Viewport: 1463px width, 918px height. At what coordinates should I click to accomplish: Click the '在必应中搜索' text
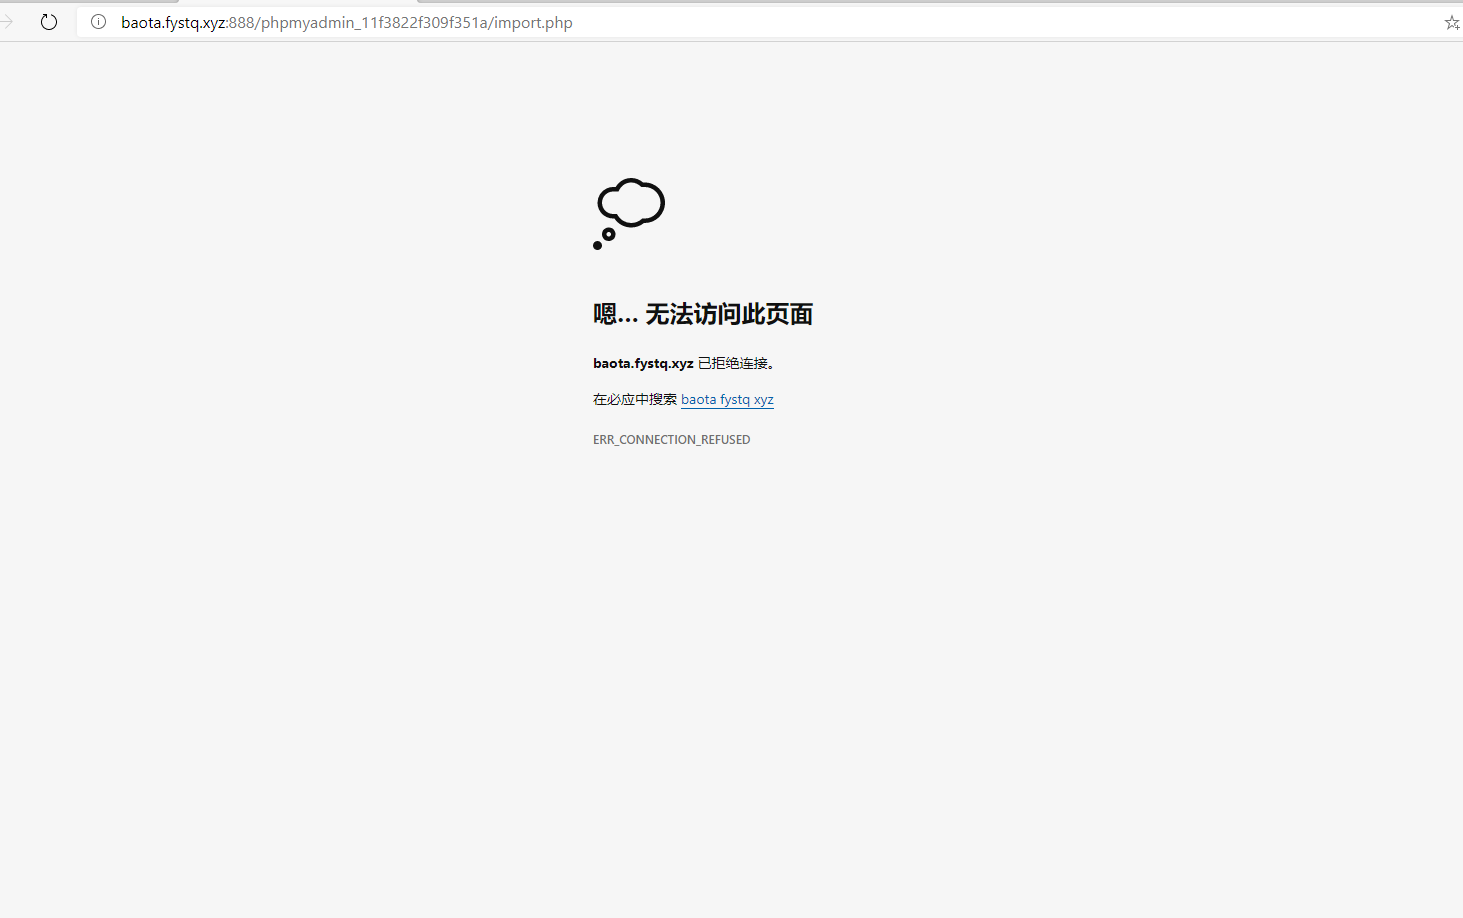[635, 399]
